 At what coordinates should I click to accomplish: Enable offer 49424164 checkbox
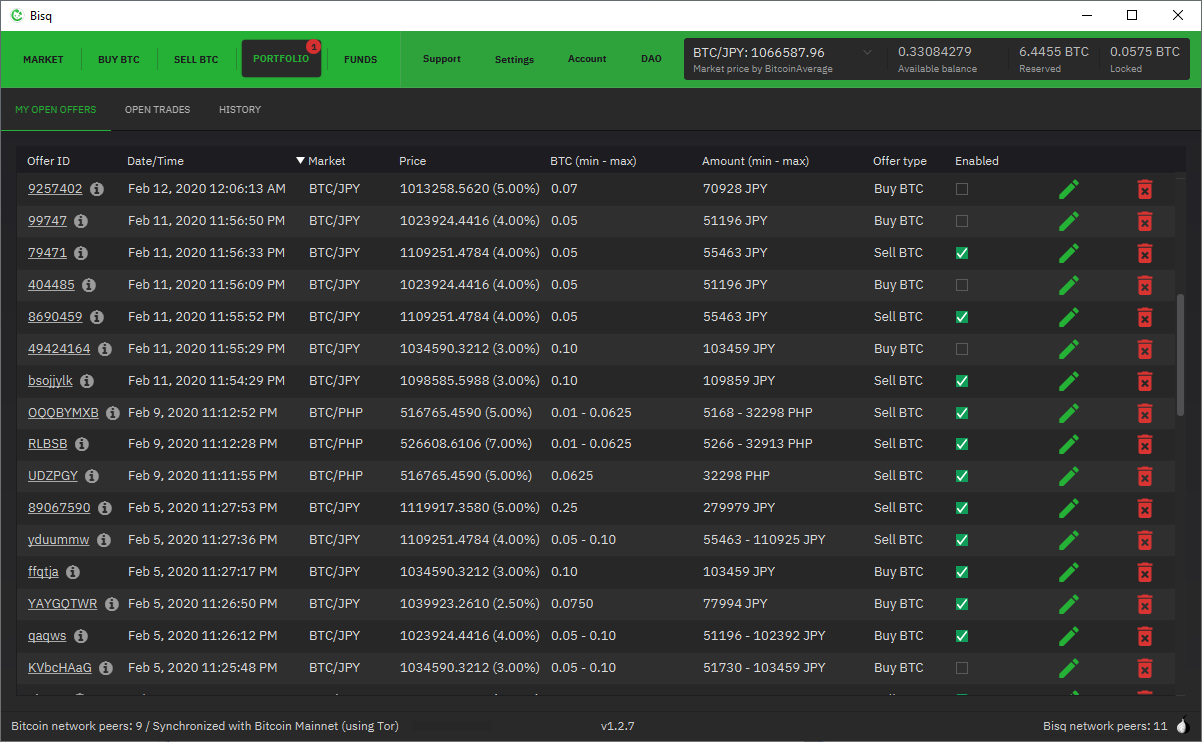[962, 349]
